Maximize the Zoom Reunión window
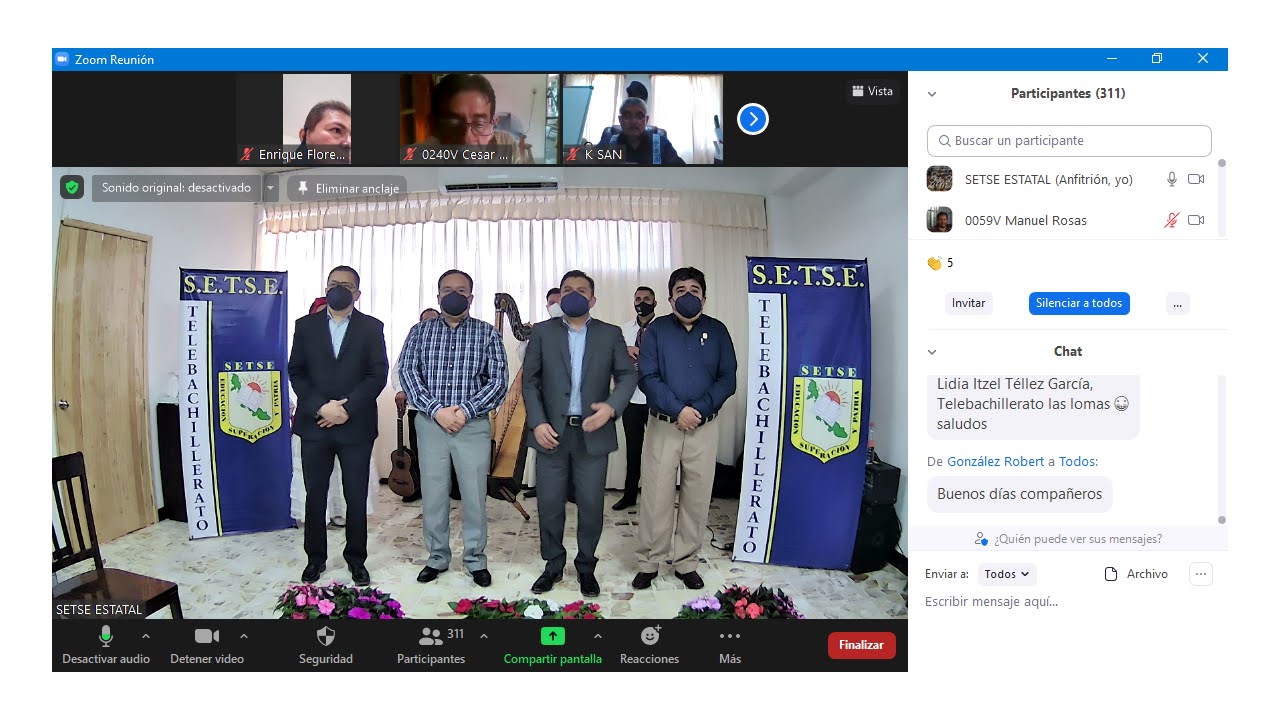1280x720 pixels. (x=1157, y=59)
